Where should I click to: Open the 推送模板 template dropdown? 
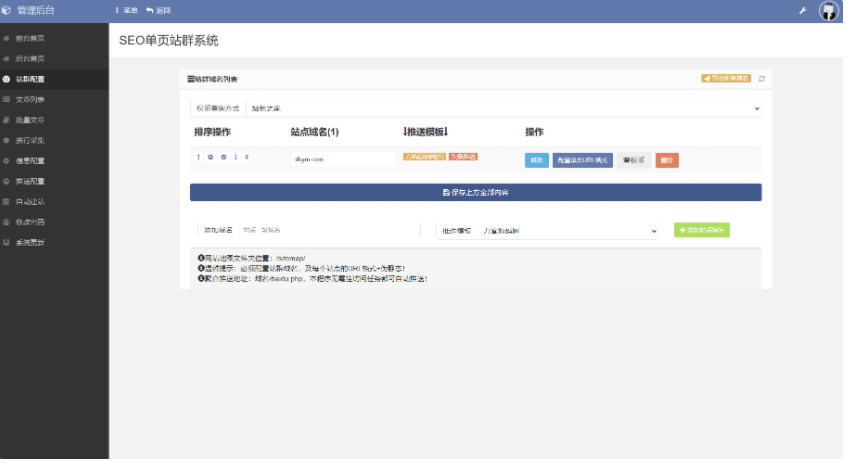click(567, 231)
